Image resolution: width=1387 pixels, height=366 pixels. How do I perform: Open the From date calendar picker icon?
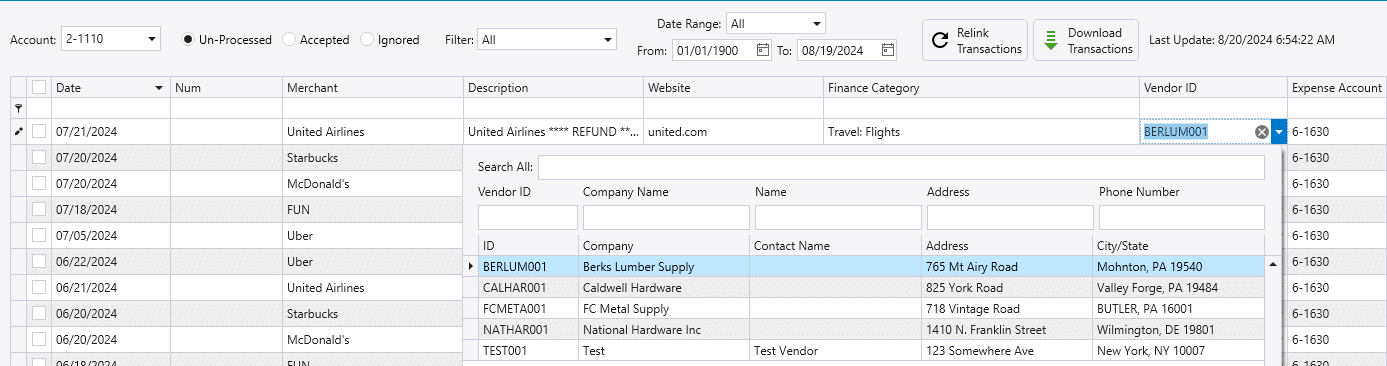[763, 50]
